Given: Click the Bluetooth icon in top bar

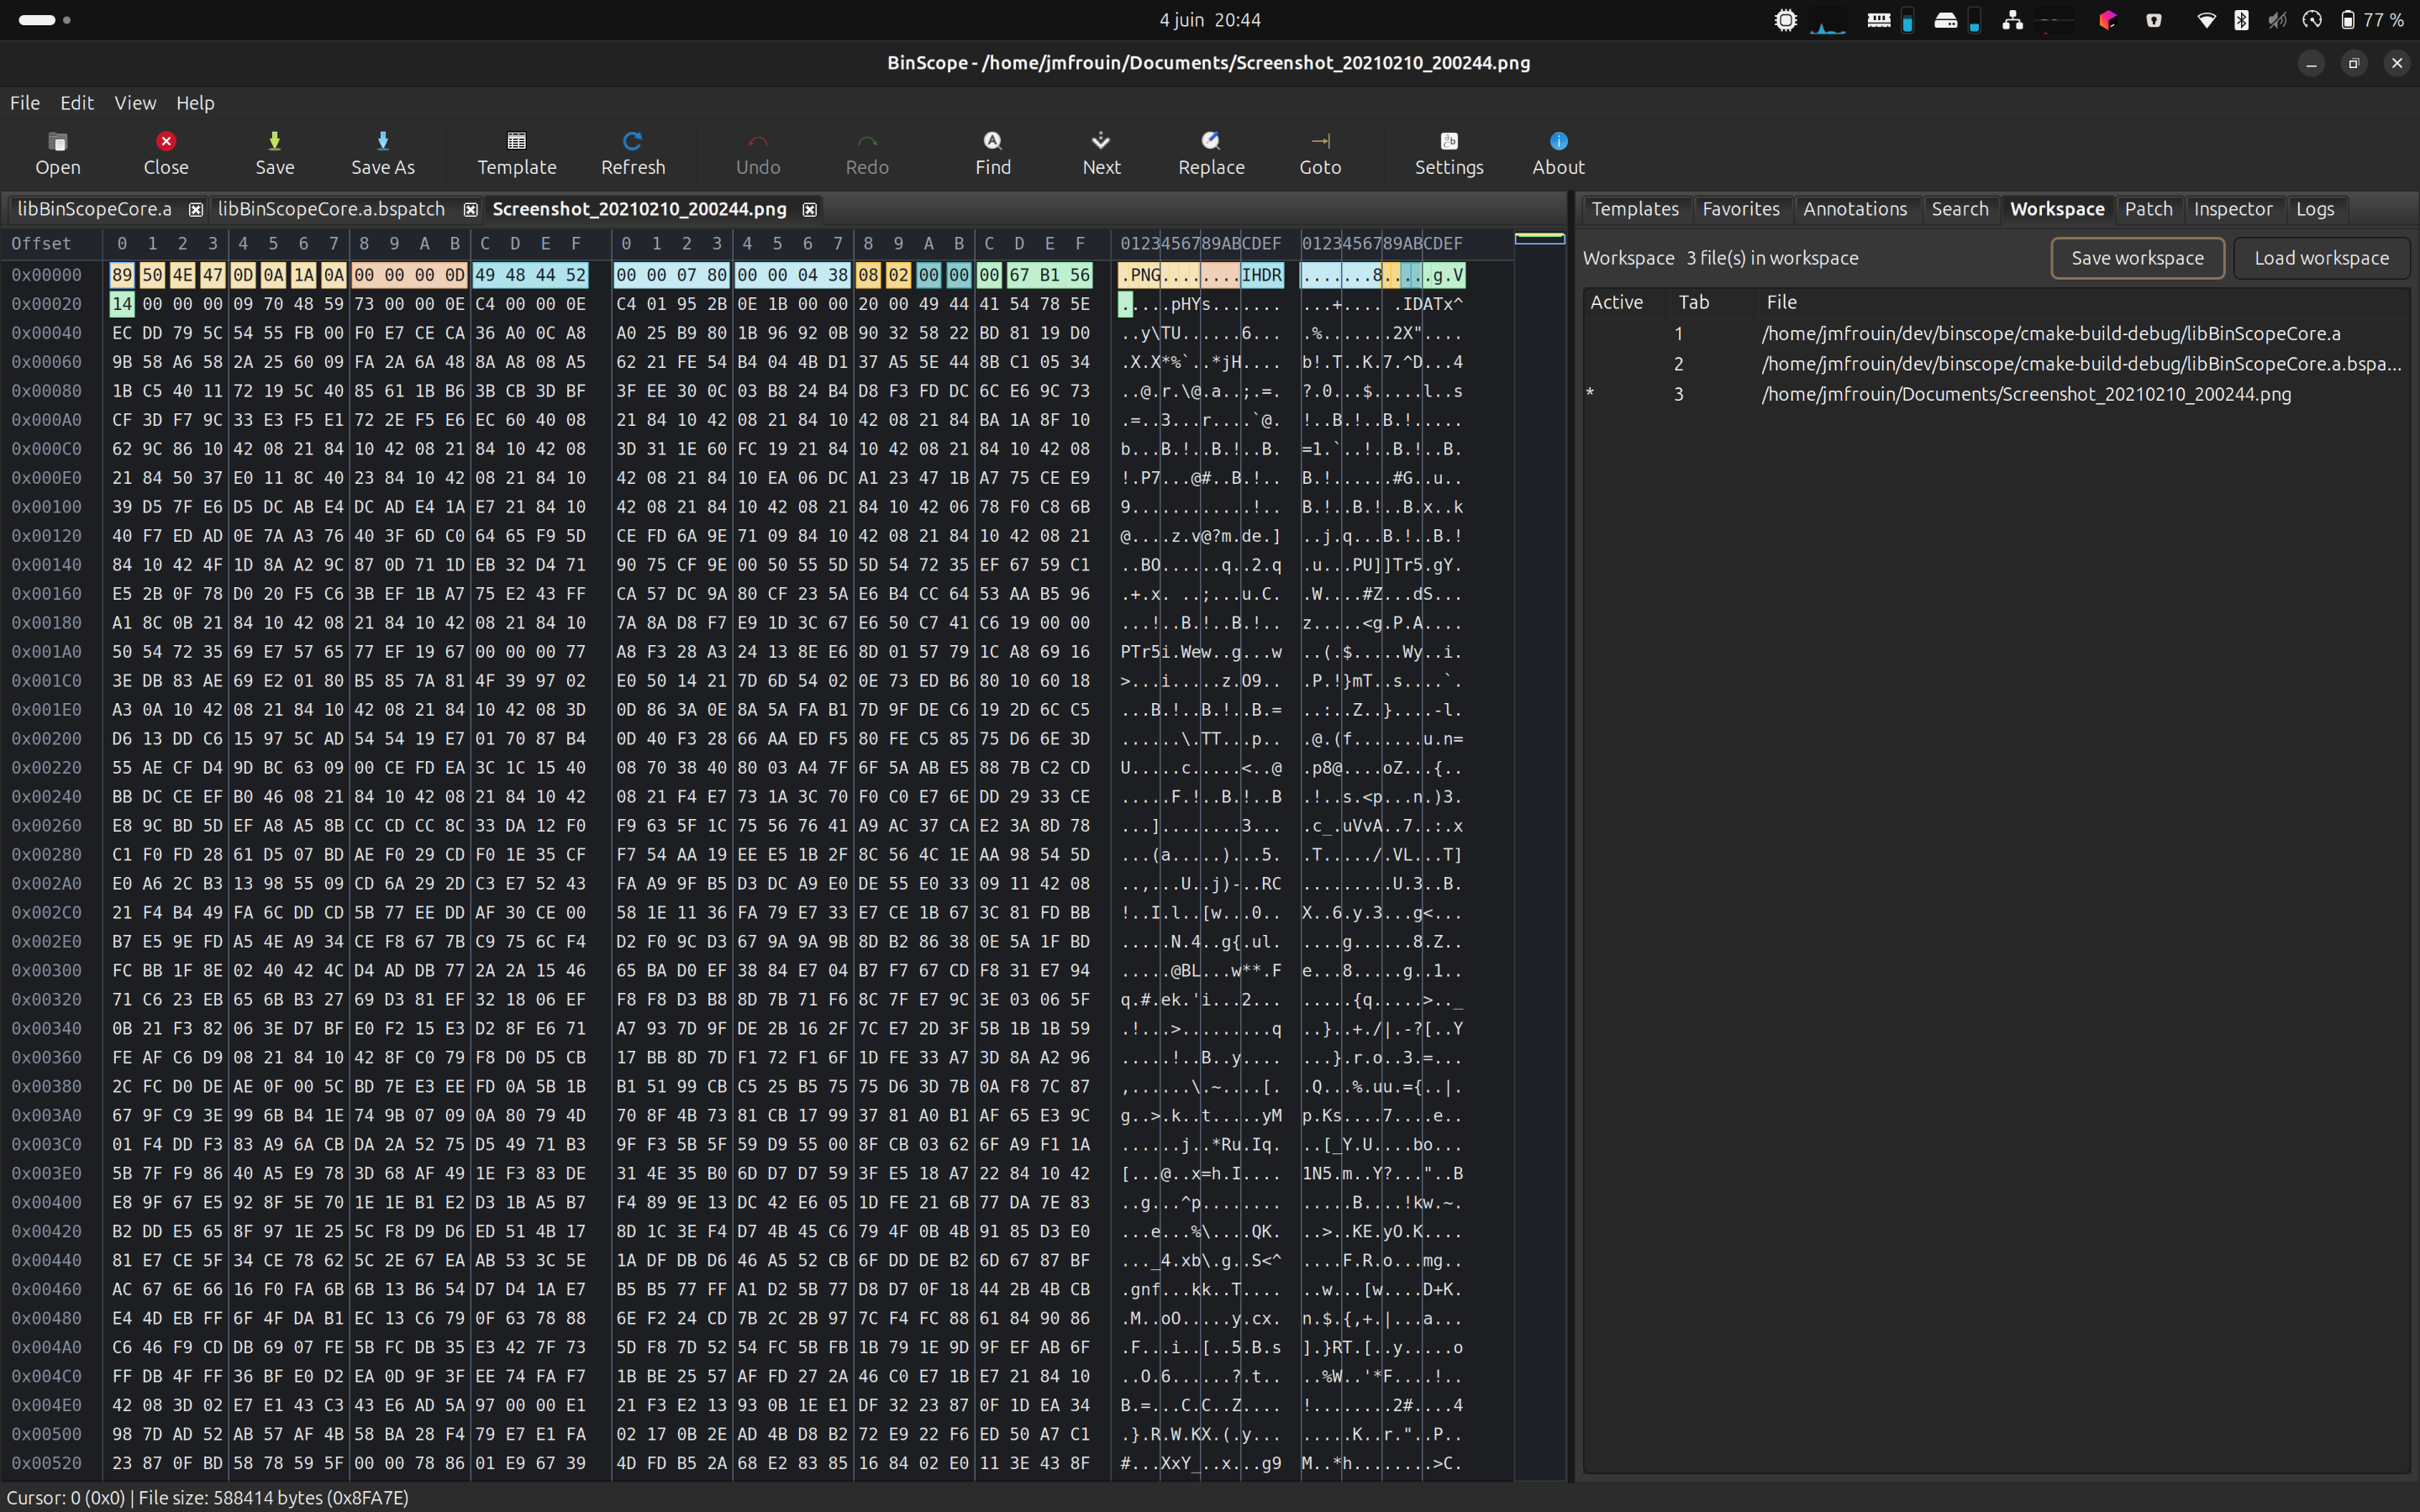Looking at the screenshot, I should coord(2241,20).
